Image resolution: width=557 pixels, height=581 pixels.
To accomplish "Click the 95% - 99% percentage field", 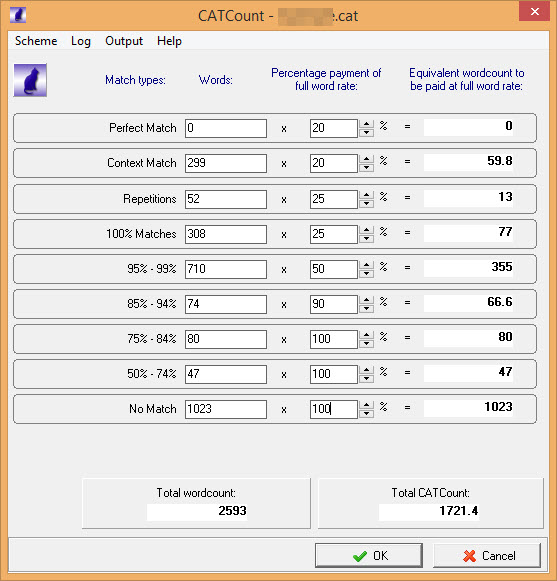I will point(334,269).
